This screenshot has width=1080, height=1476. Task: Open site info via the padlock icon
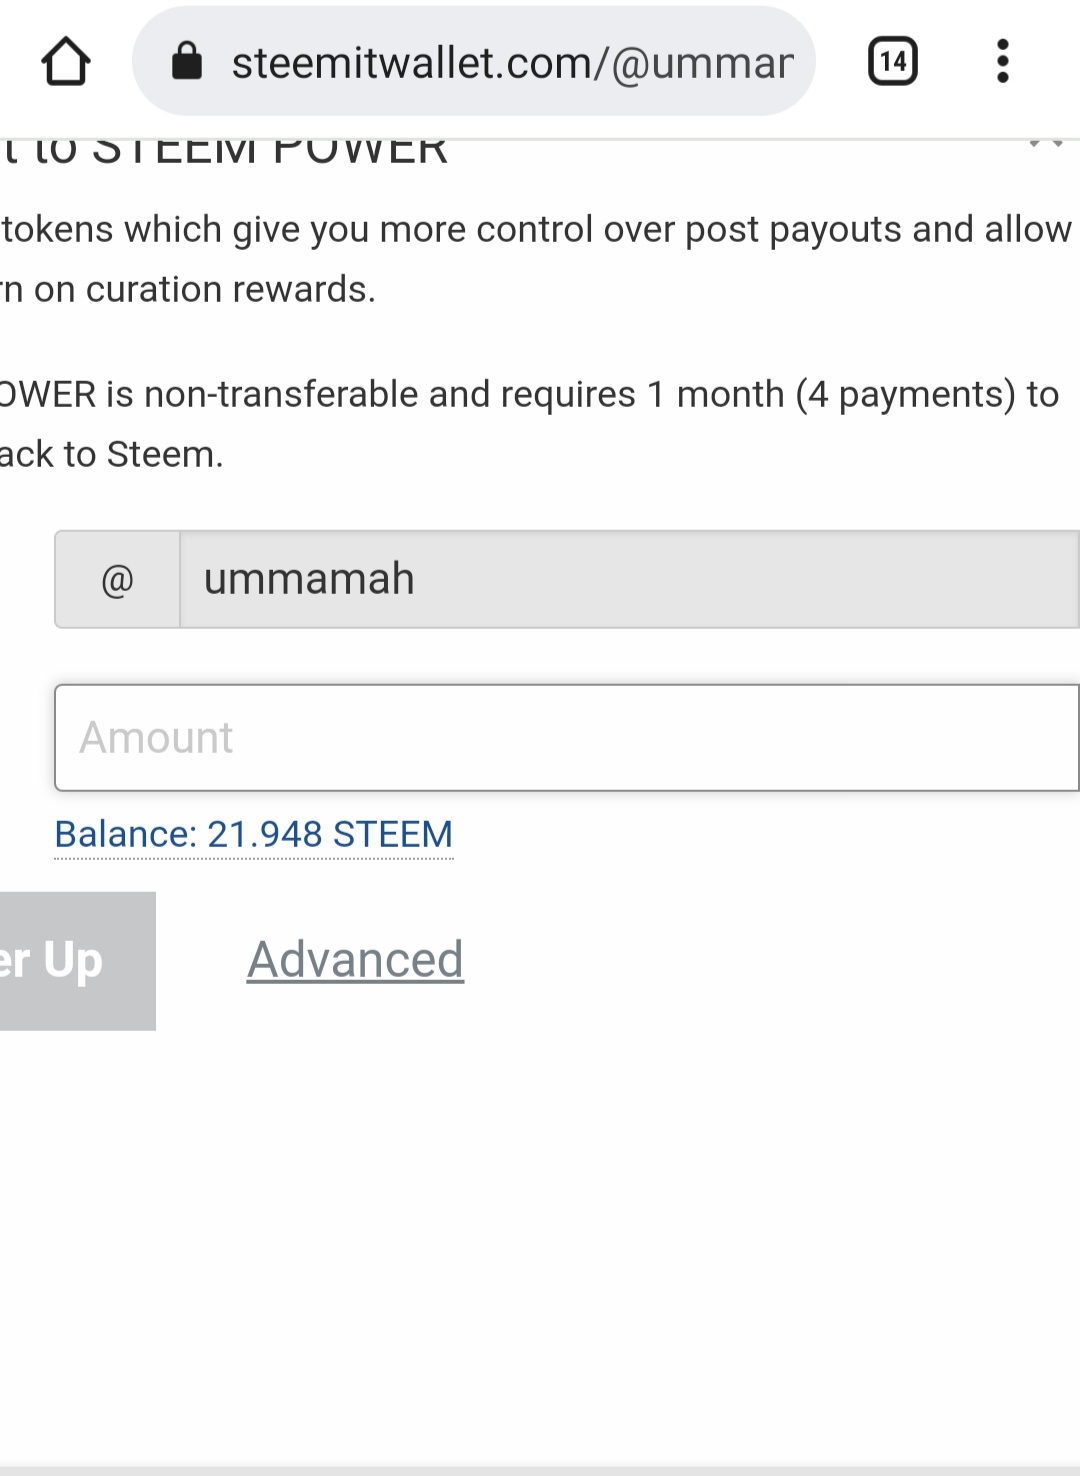tap(187, 61)
